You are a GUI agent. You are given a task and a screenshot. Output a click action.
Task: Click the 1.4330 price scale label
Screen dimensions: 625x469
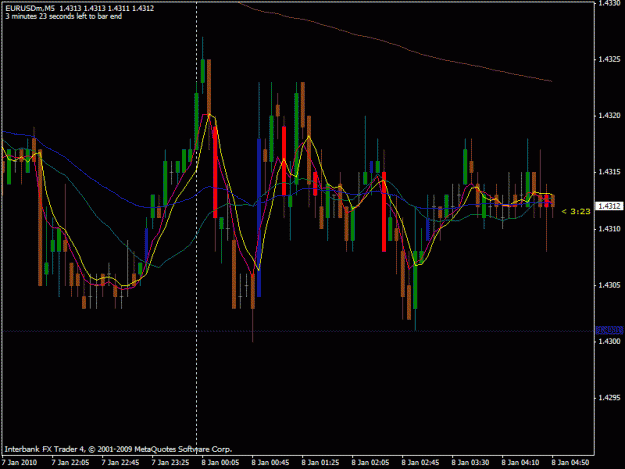609,3
